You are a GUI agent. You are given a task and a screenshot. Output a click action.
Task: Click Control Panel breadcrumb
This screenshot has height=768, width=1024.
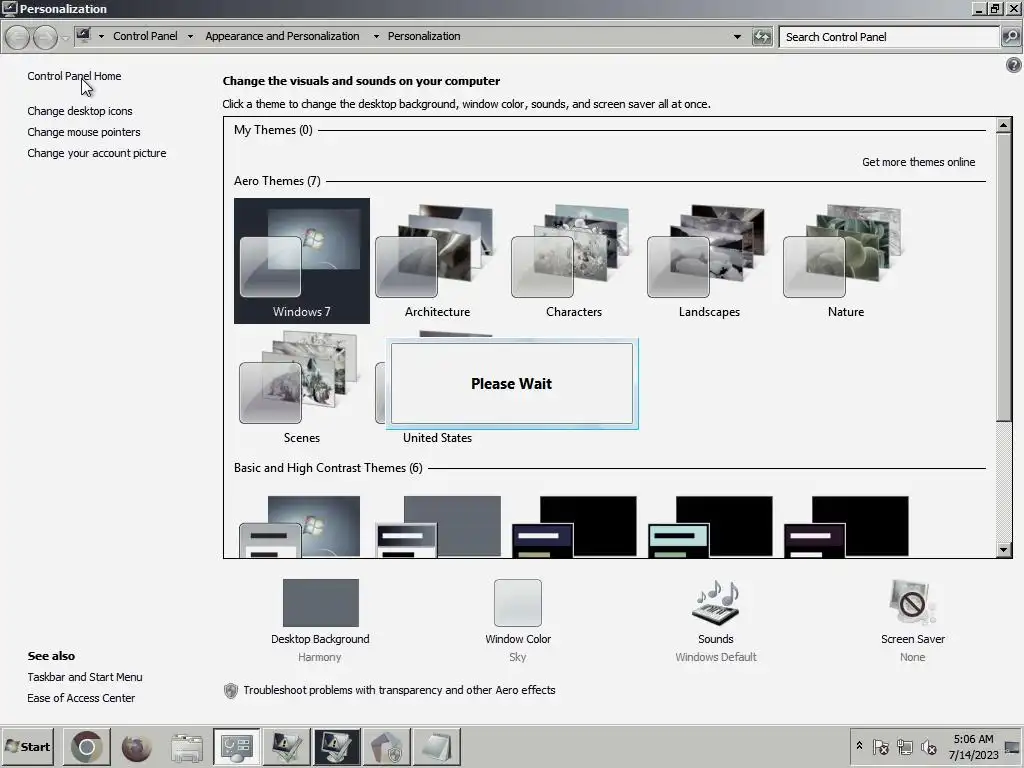coord(145,36)
